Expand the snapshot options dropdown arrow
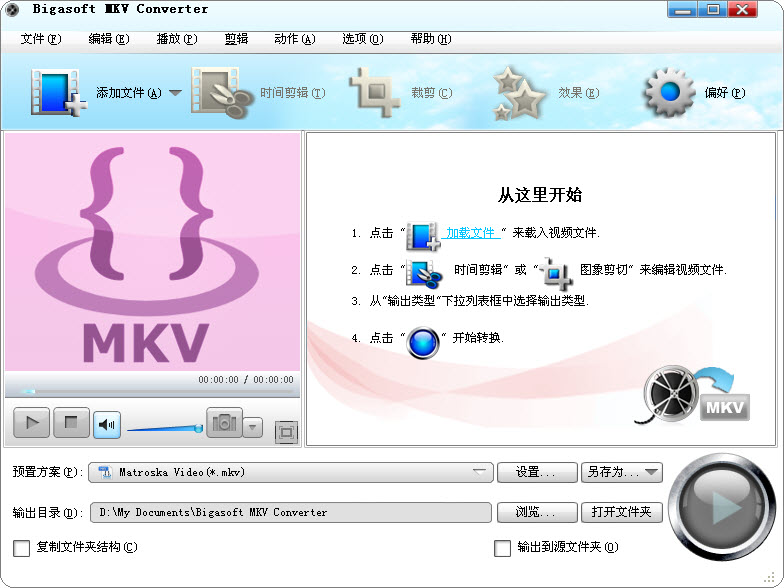This screenshot has height=588, width=784. (x=253, y=427)
